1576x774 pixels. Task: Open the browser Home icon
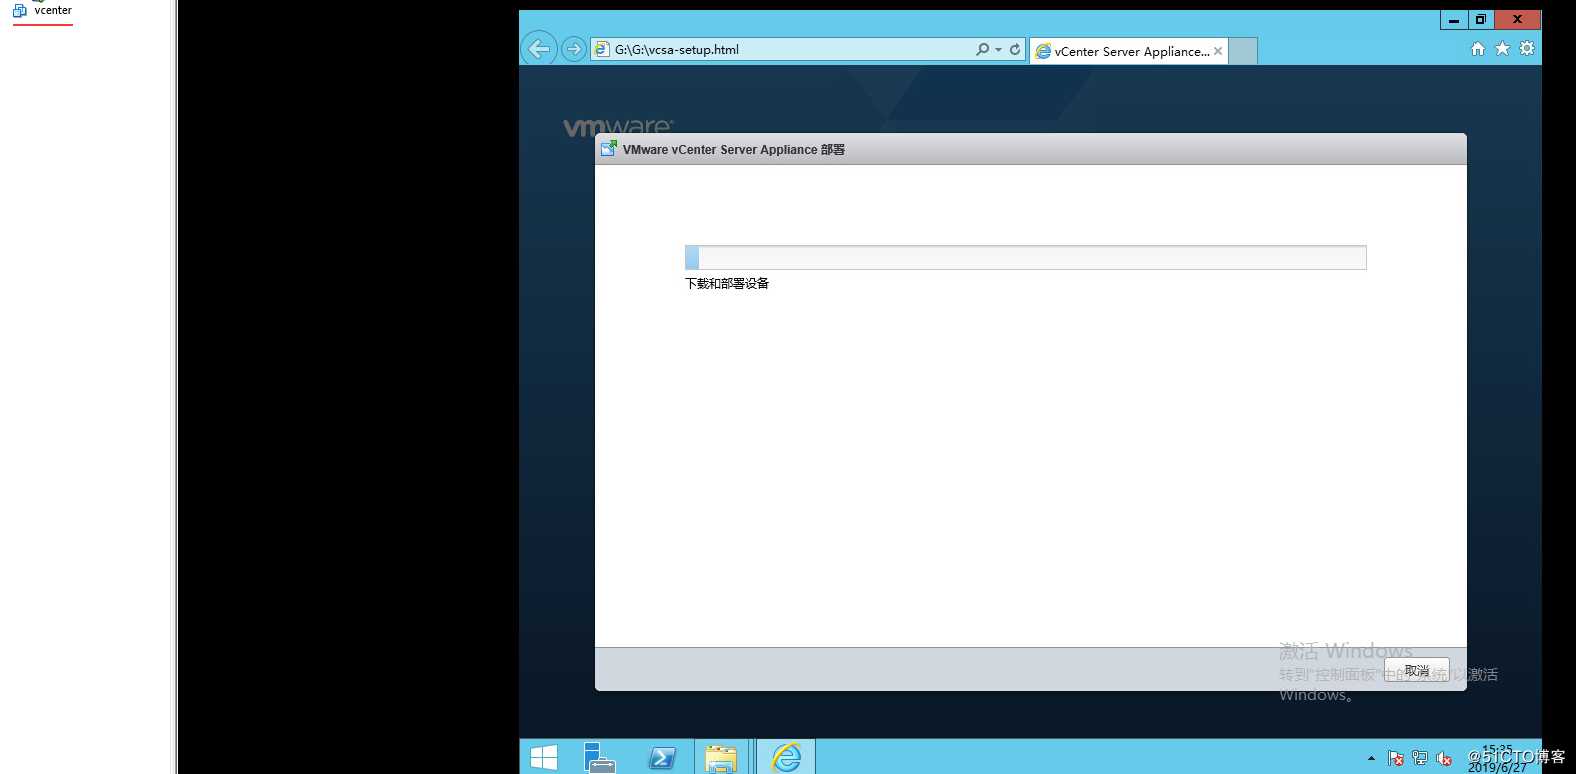coord(1477,48)
